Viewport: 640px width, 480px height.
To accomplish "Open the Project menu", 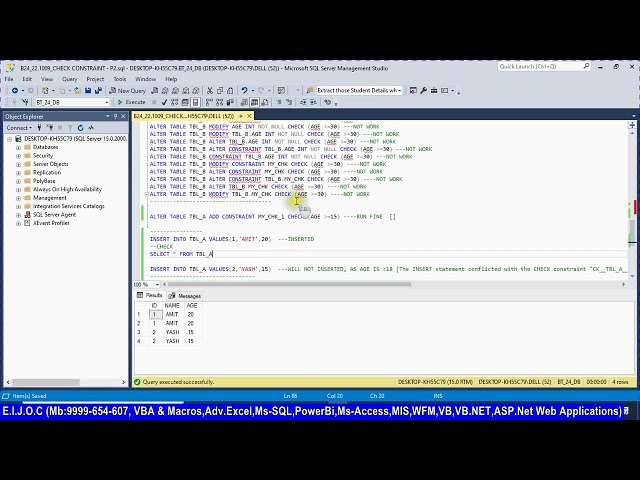I will [x=95, y=79].
